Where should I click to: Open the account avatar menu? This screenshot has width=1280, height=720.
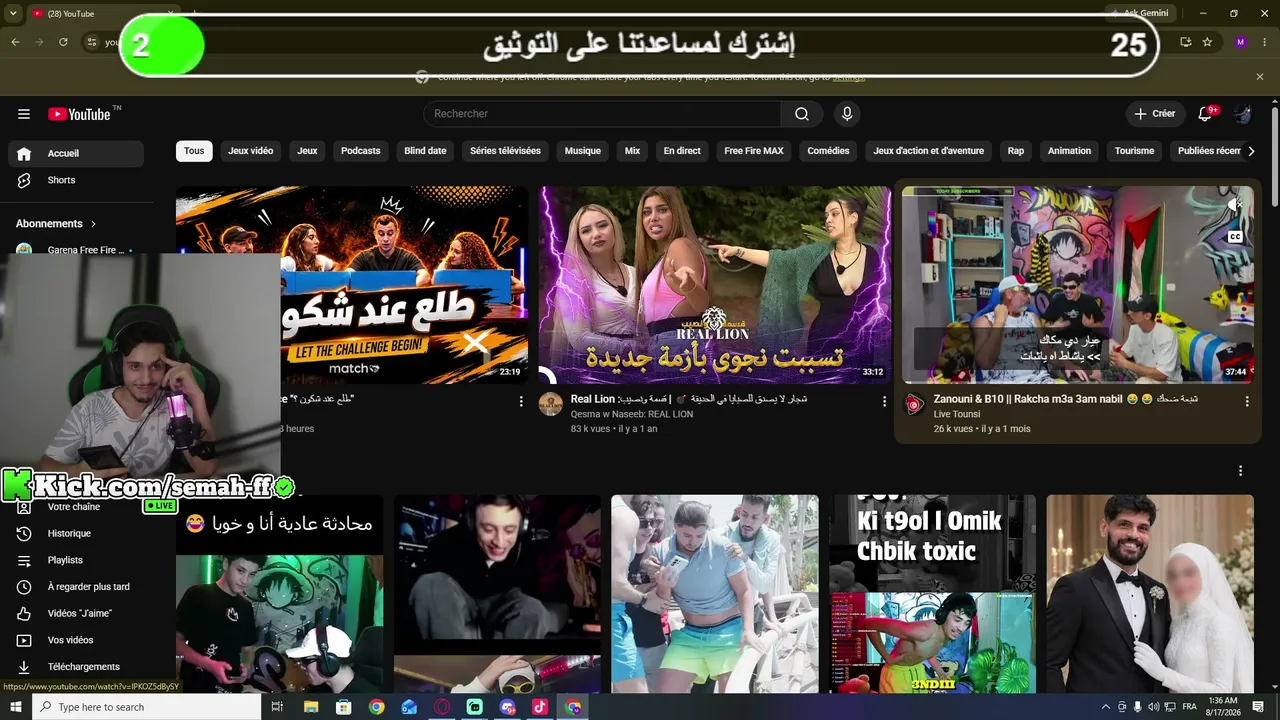click(x=1243, y=114)
